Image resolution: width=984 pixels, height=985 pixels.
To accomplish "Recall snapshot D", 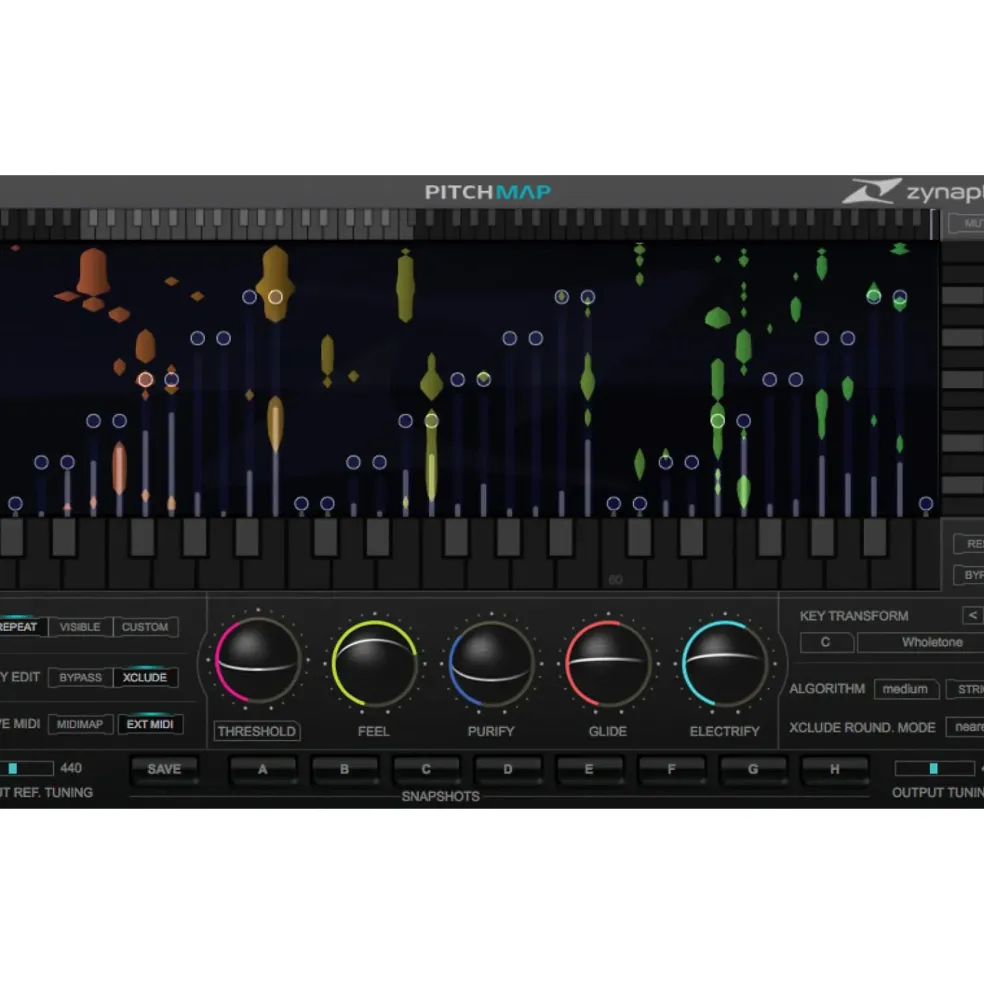I will [x=508, y=770].
